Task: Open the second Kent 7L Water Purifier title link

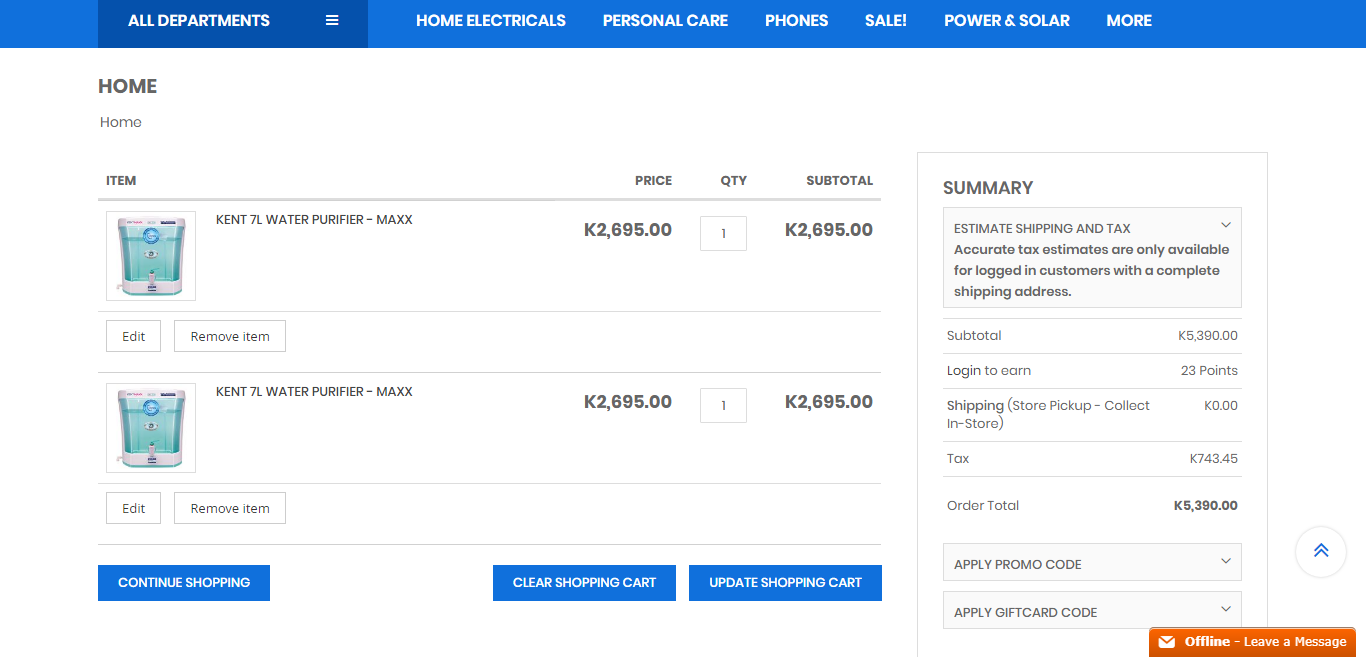Action: click(x=314, y=392)
